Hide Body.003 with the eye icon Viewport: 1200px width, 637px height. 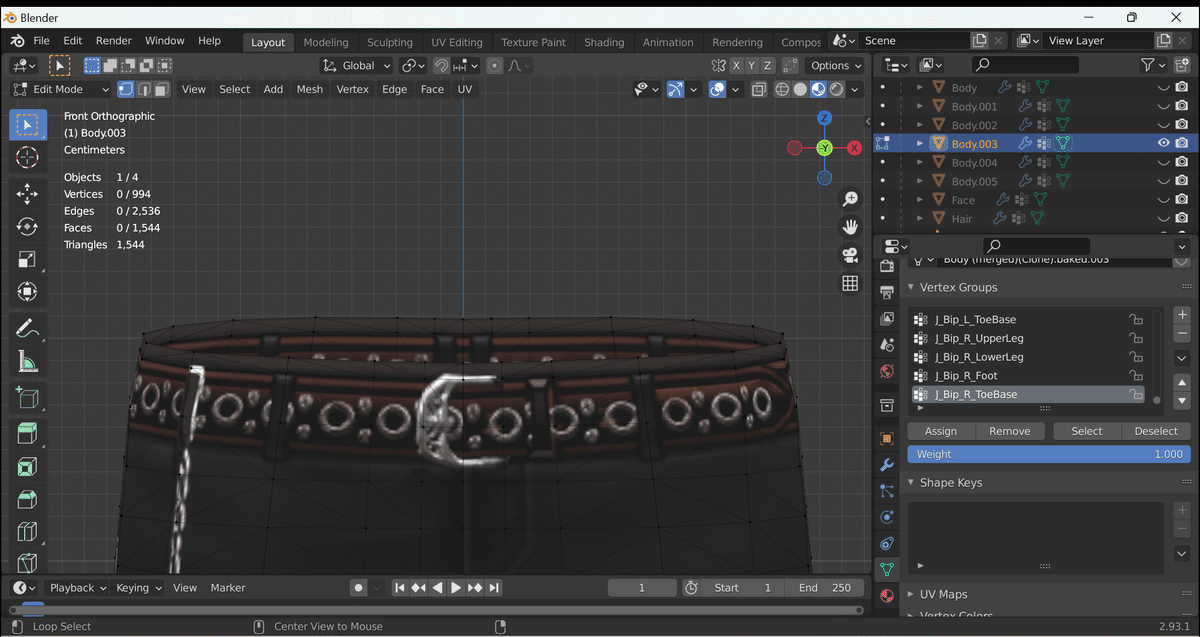[1163, 143]
